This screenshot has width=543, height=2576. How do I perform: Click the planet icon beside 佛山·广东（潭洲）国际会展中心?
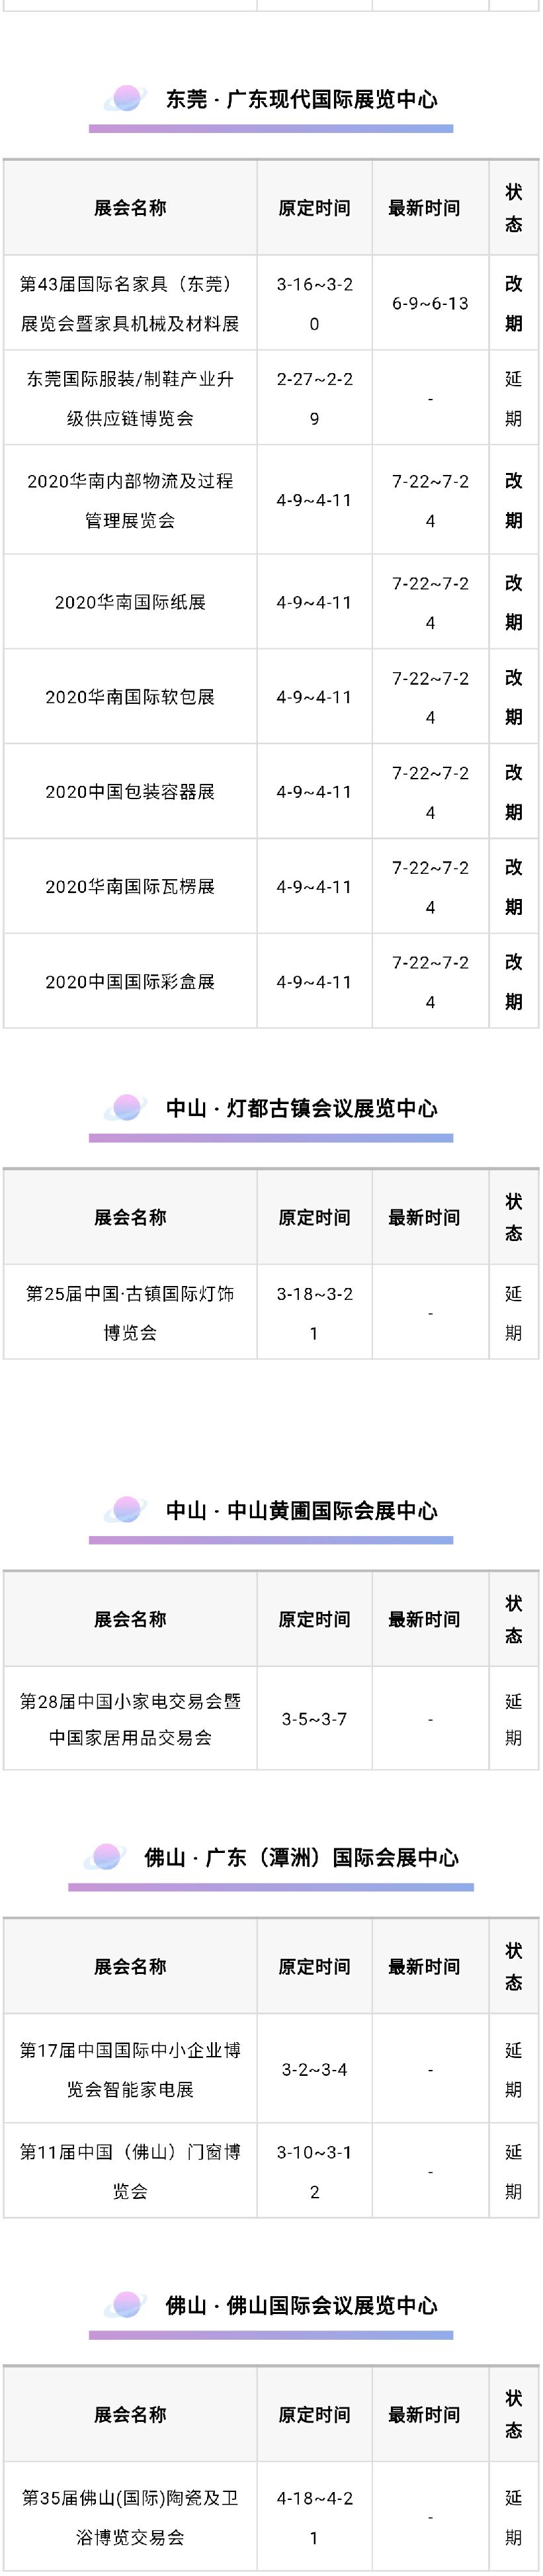(x=106, y=1857)
